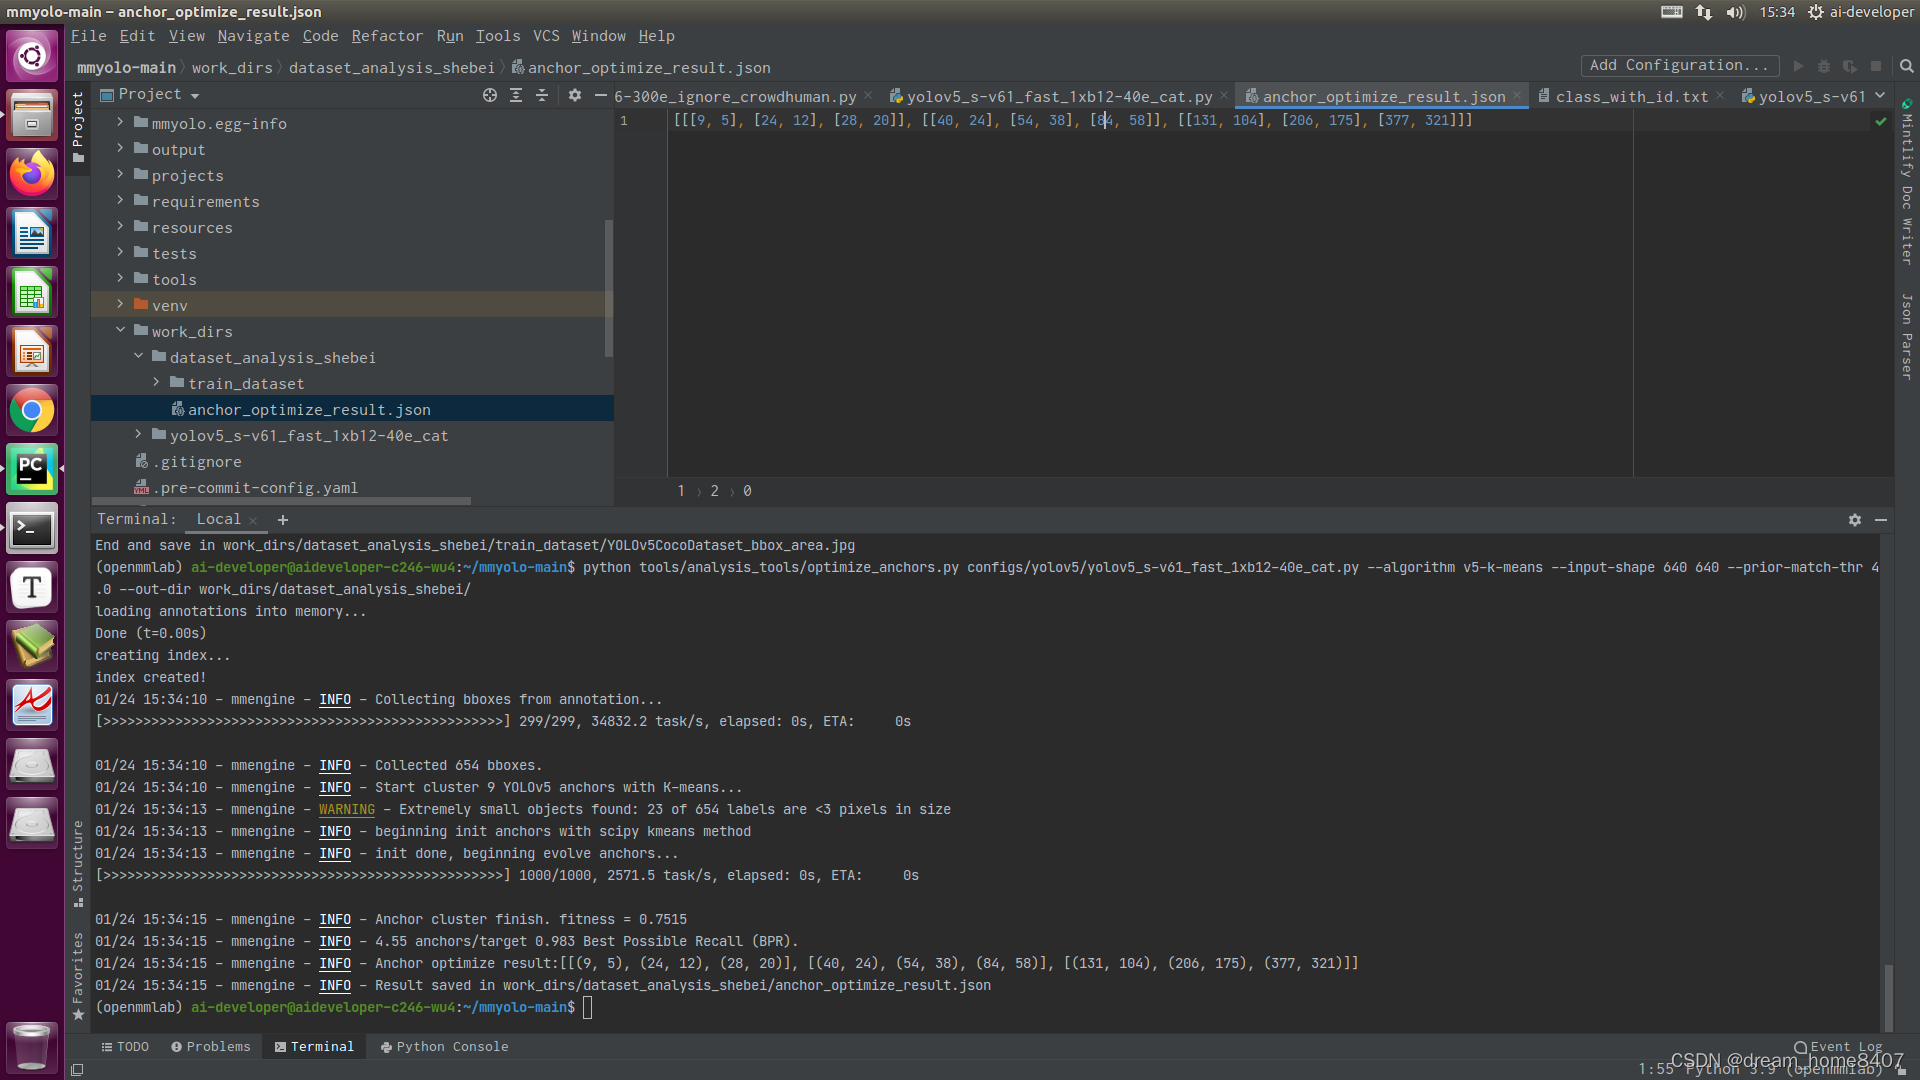Expand yolov5_s-v61_fast_1xb12-40e_cat folder

[139, 434]
